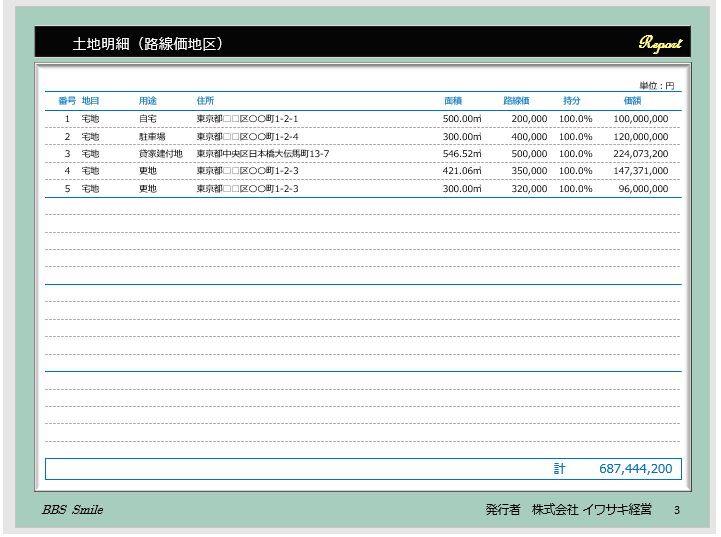This screenshot has width=721, height=537.
Task: Click row number 5 cell
Action: click(67, 189)
